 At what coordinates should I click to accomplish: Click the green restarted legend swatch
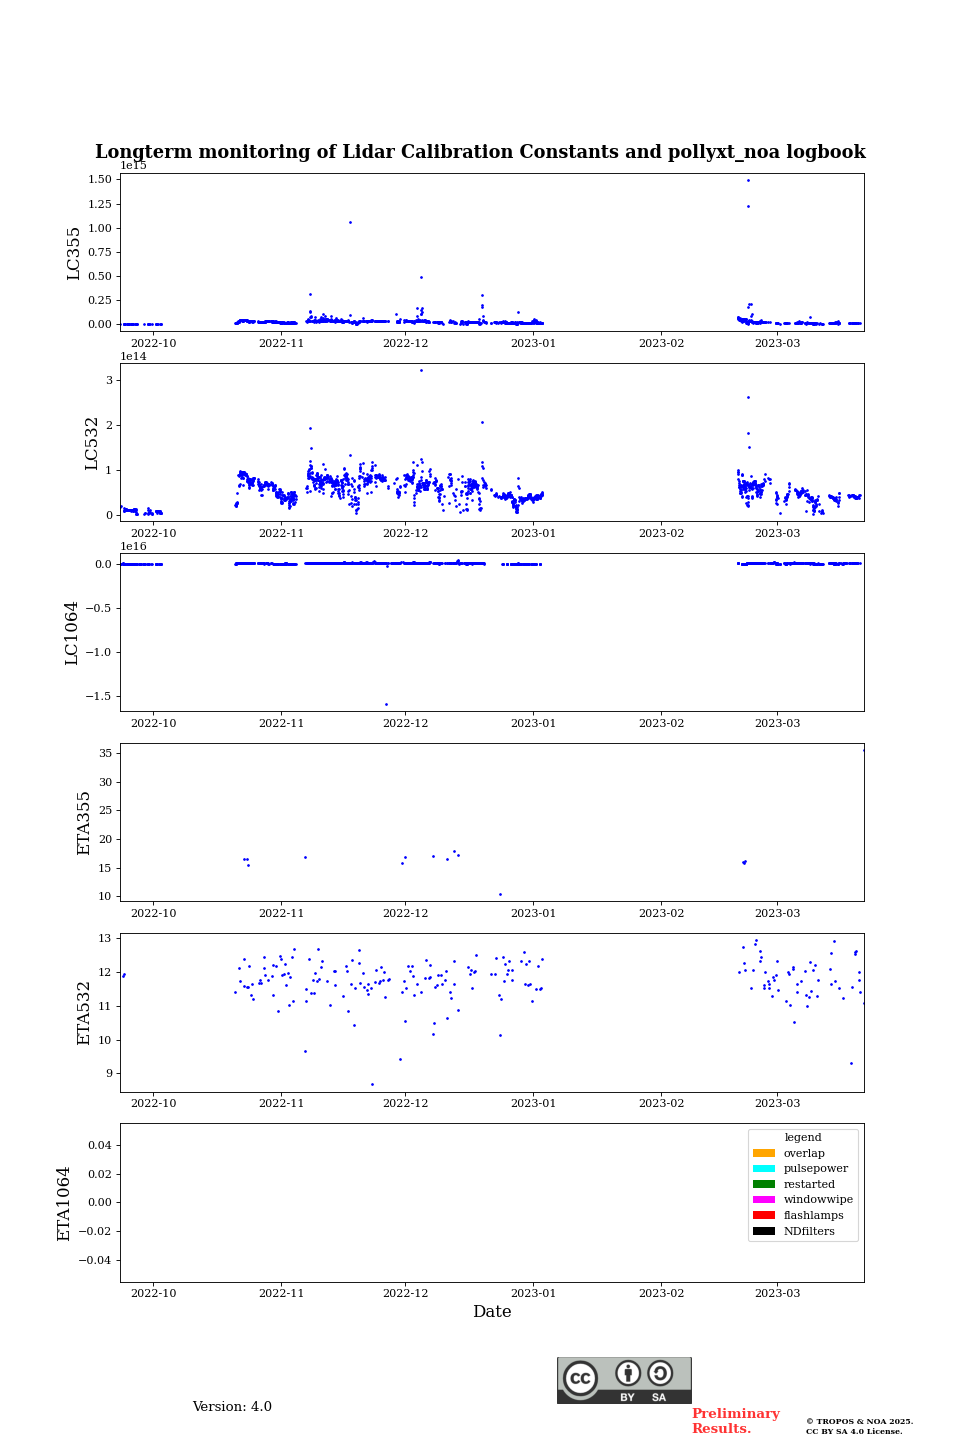[763, 1184]
